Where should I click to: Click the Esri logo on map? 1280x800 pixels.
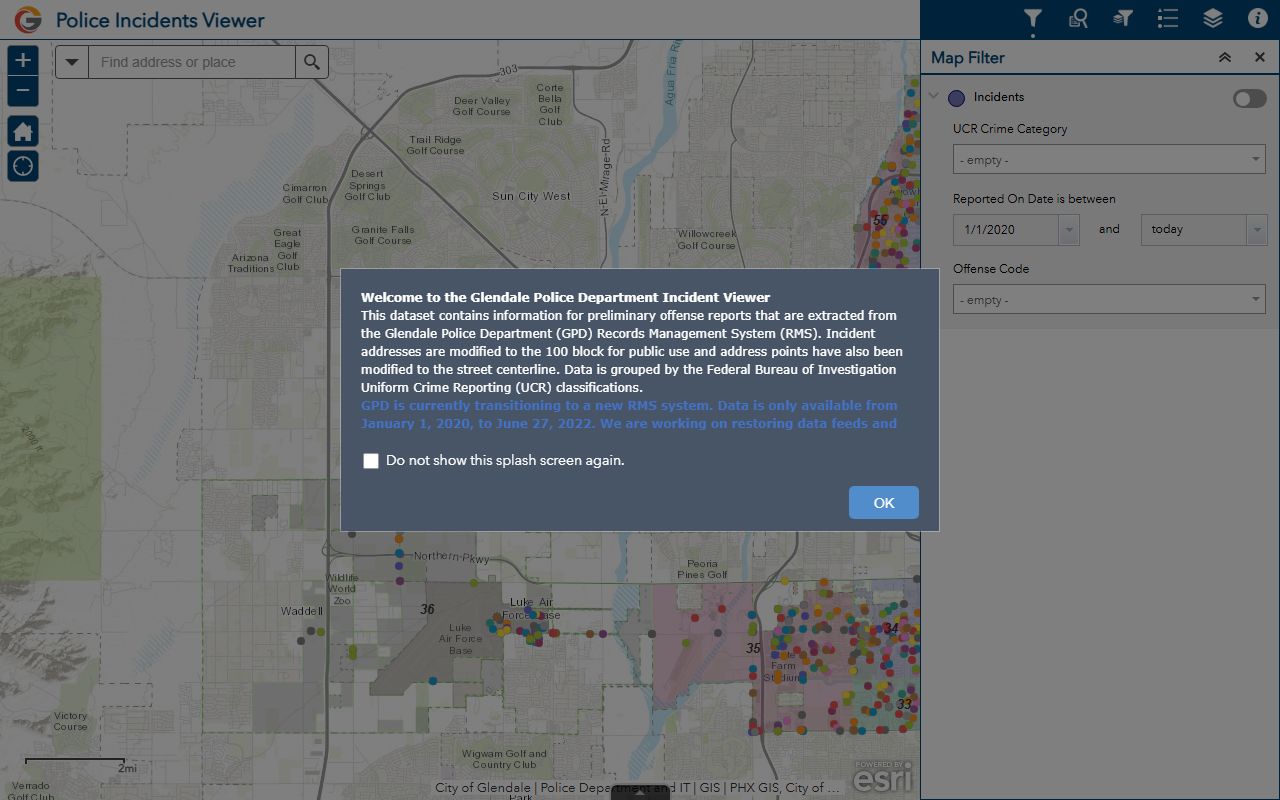point(883,775)
